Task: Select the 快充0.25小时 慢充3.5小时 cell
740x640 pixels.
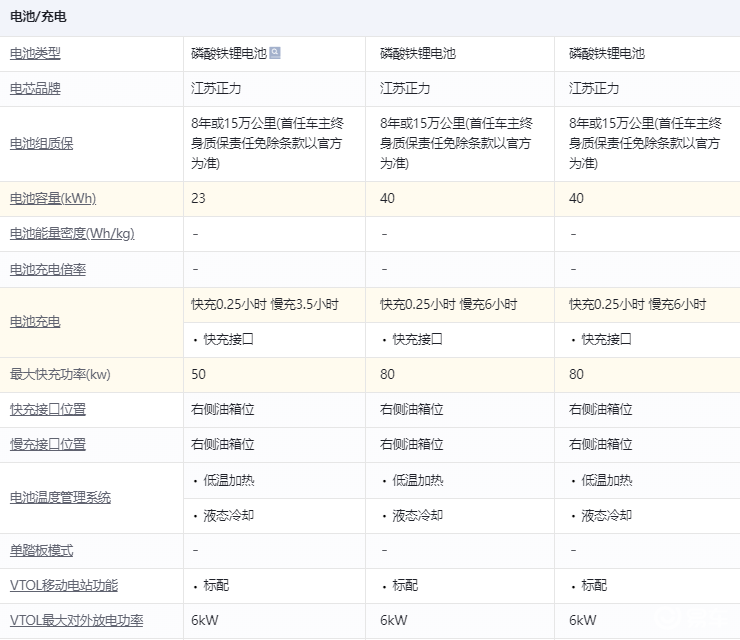Action: pyautogui.click(x=264, y=305)
